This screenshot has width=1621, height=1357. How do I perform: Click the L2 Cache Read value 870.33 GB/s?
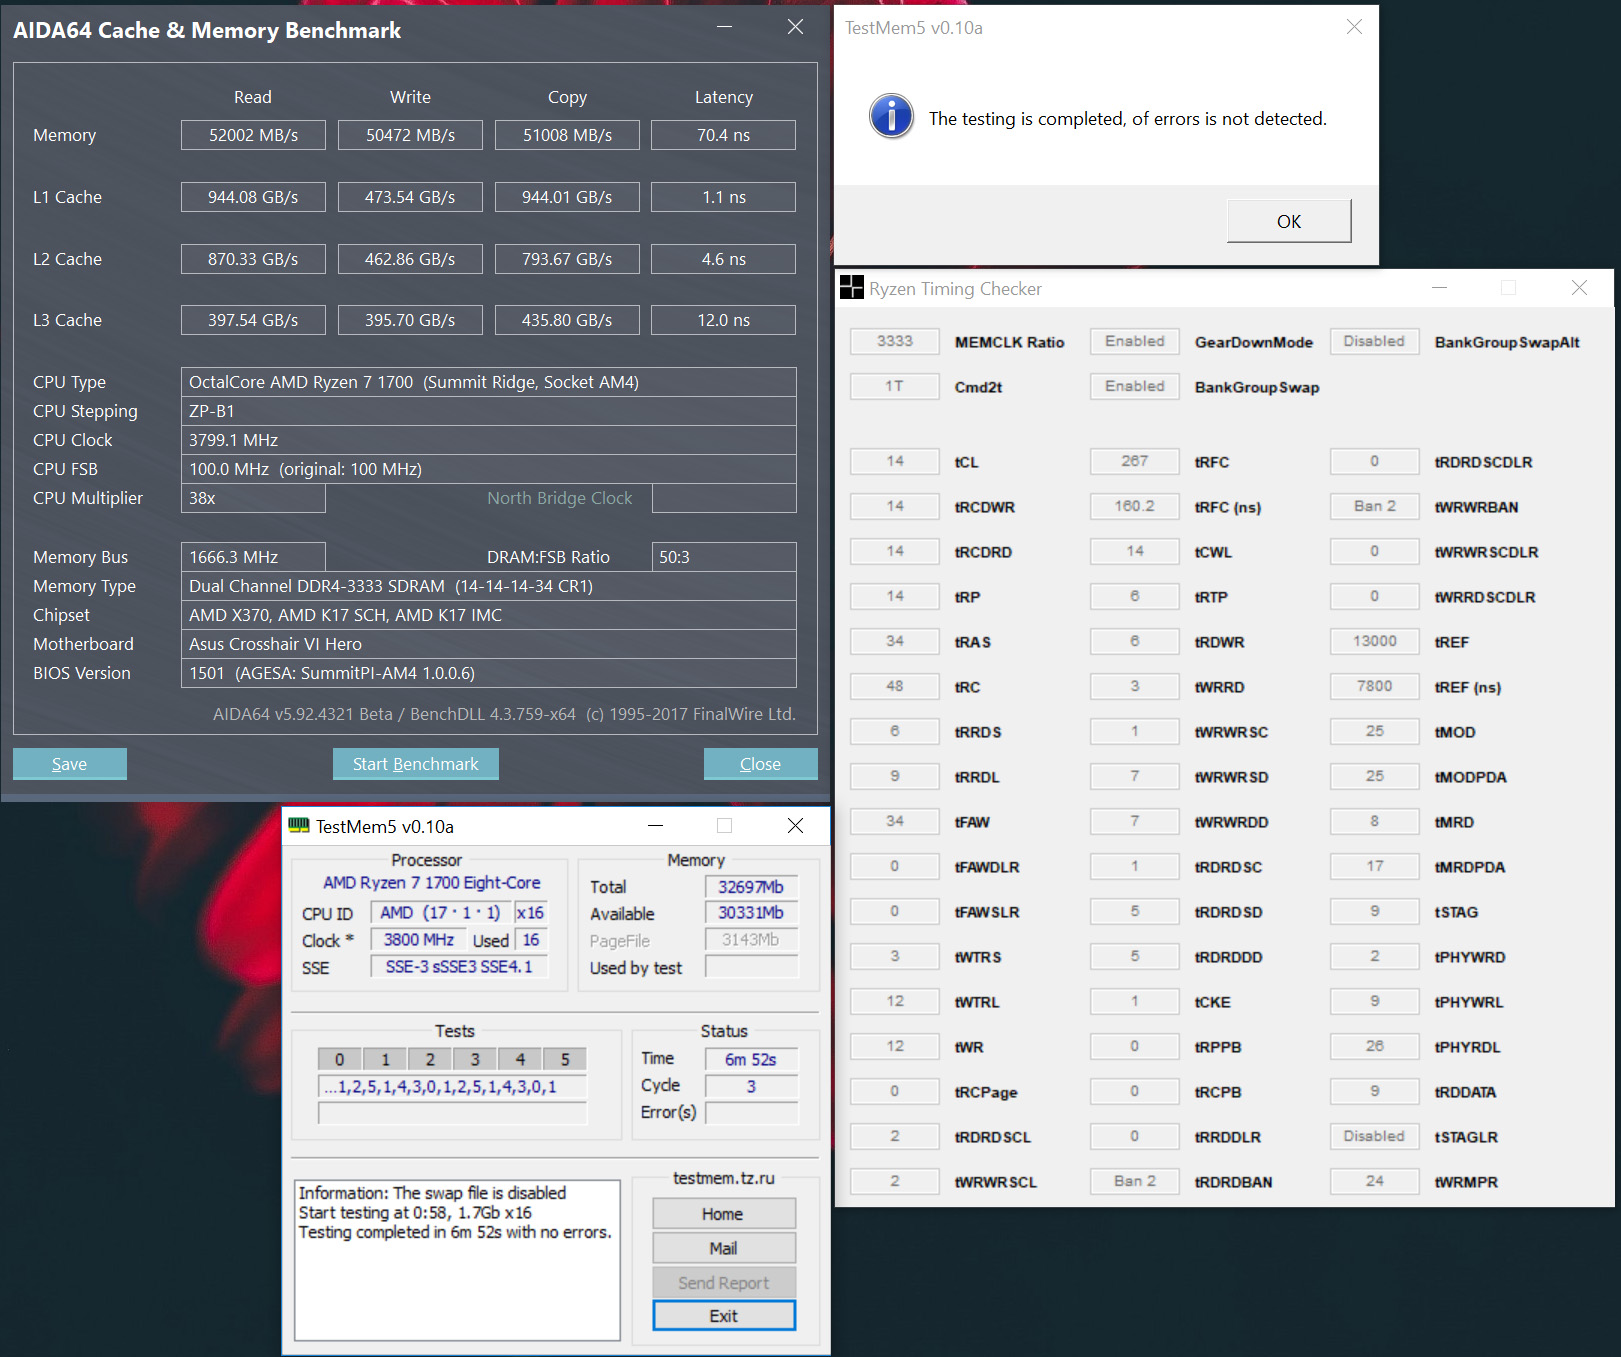[x=253, y=259]
